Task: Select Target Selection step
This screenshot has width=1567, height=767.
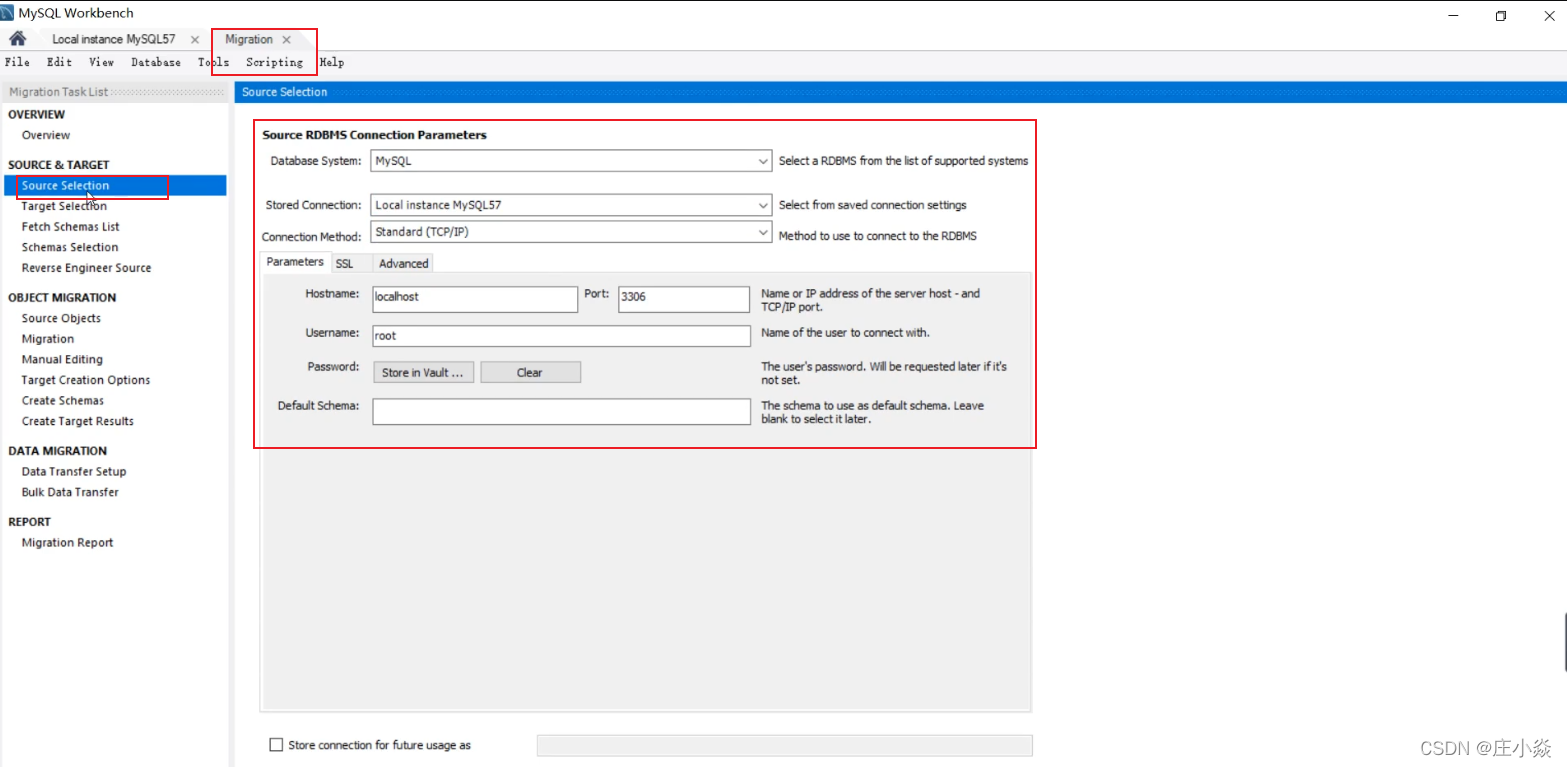Action: 64,206
